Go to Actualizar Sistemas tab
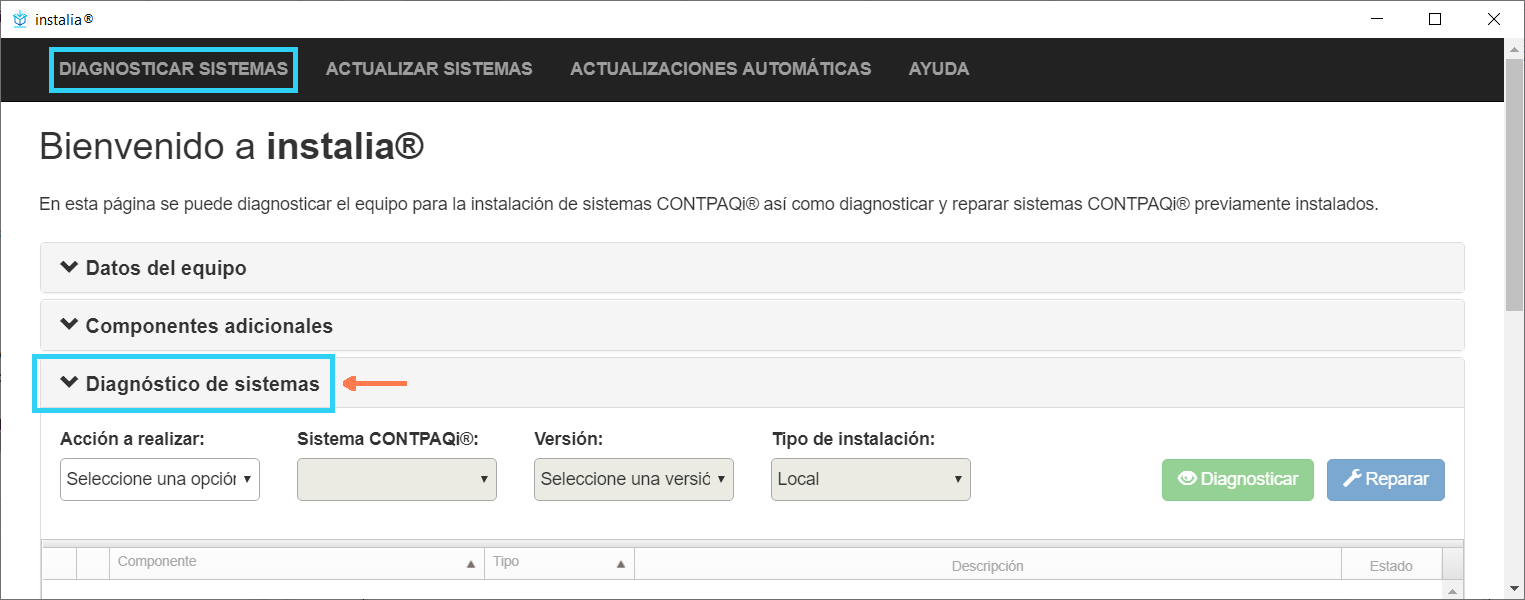This screenshot has height=600, width=1525. pyautogui.click(x=429, y=69)
